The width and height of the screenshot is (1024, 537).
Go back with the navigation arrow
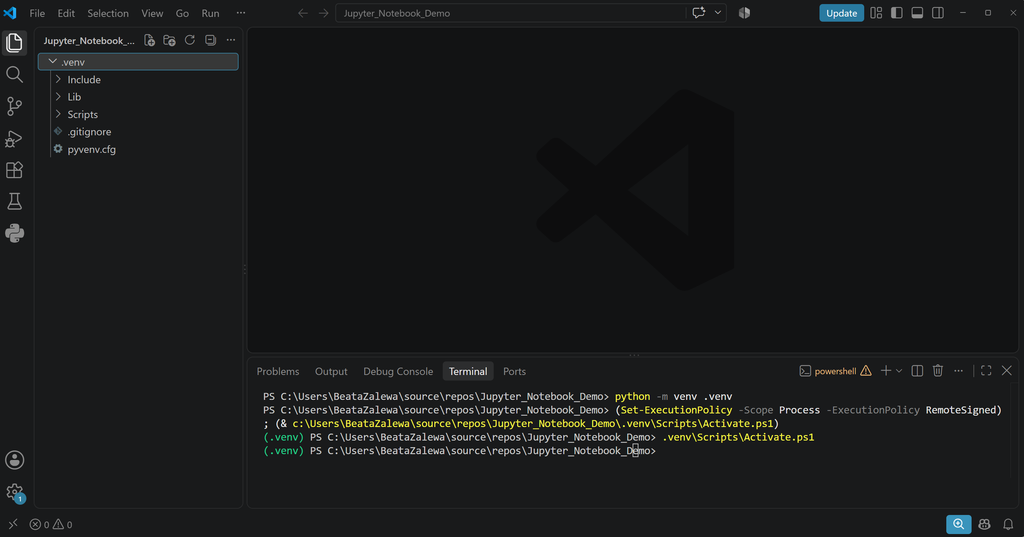pyautogui.click(x=303, y=13)
